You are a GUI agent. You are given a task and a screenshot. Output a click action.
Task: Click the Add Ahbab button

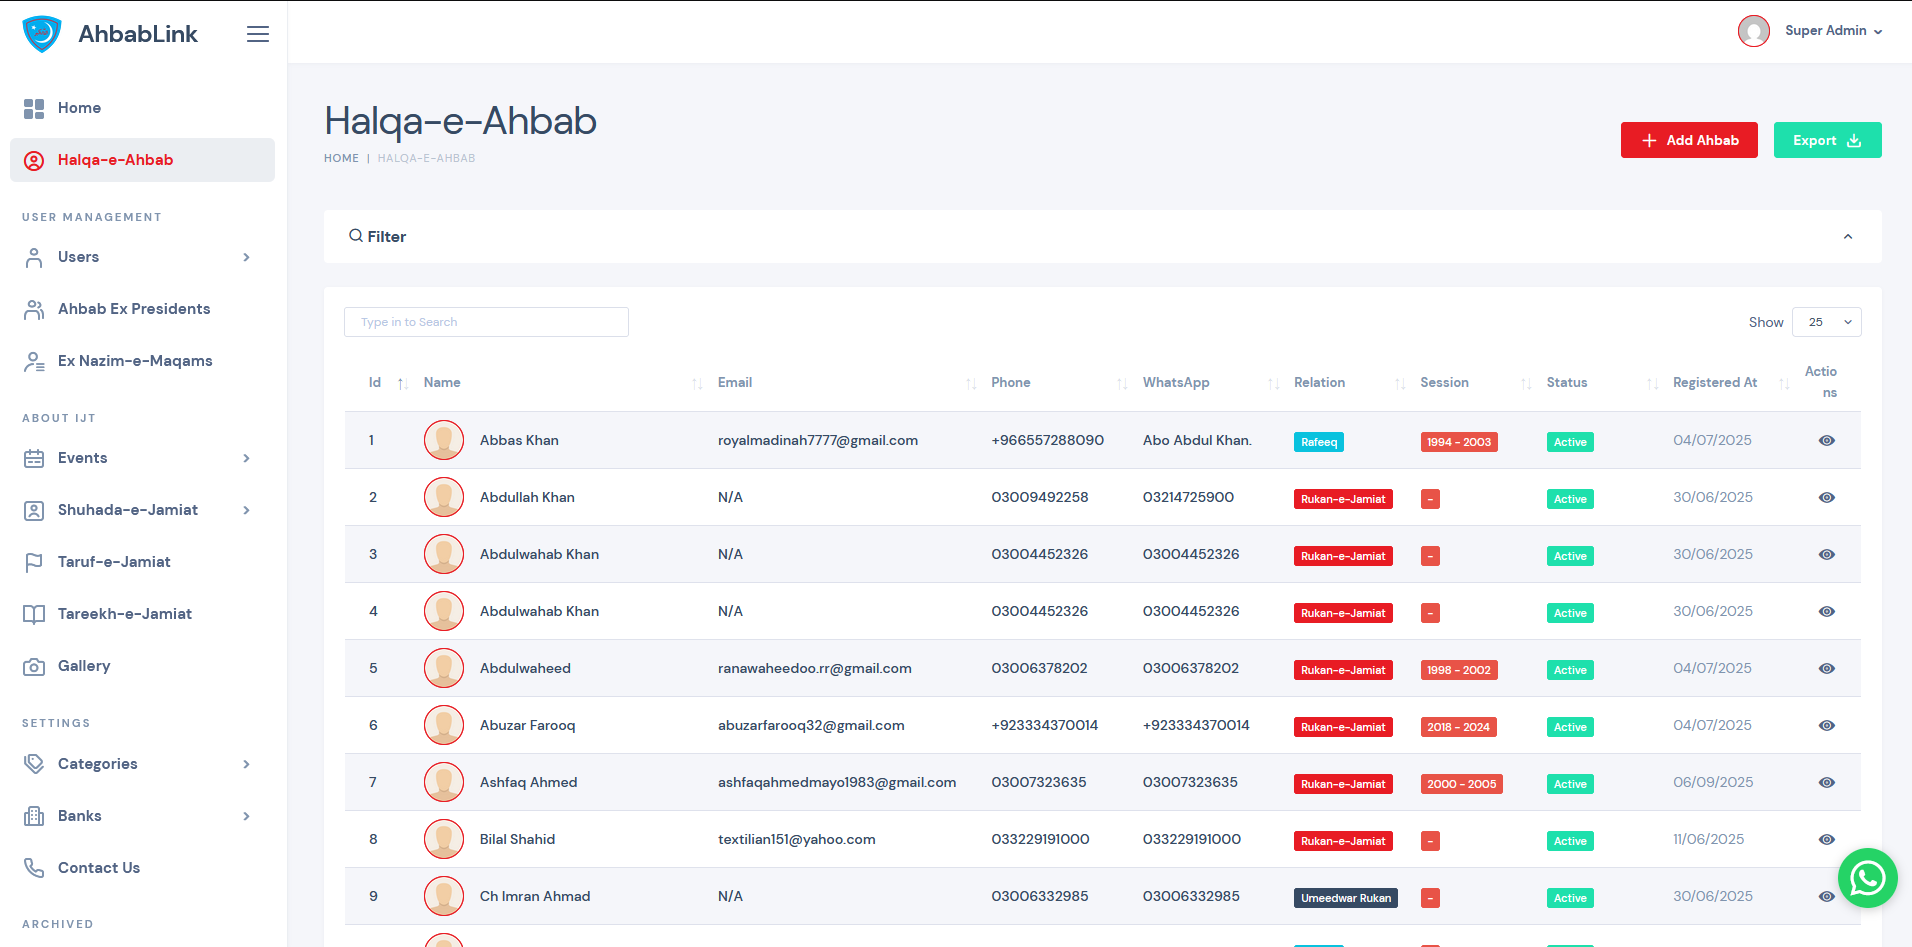point(1688,140)
